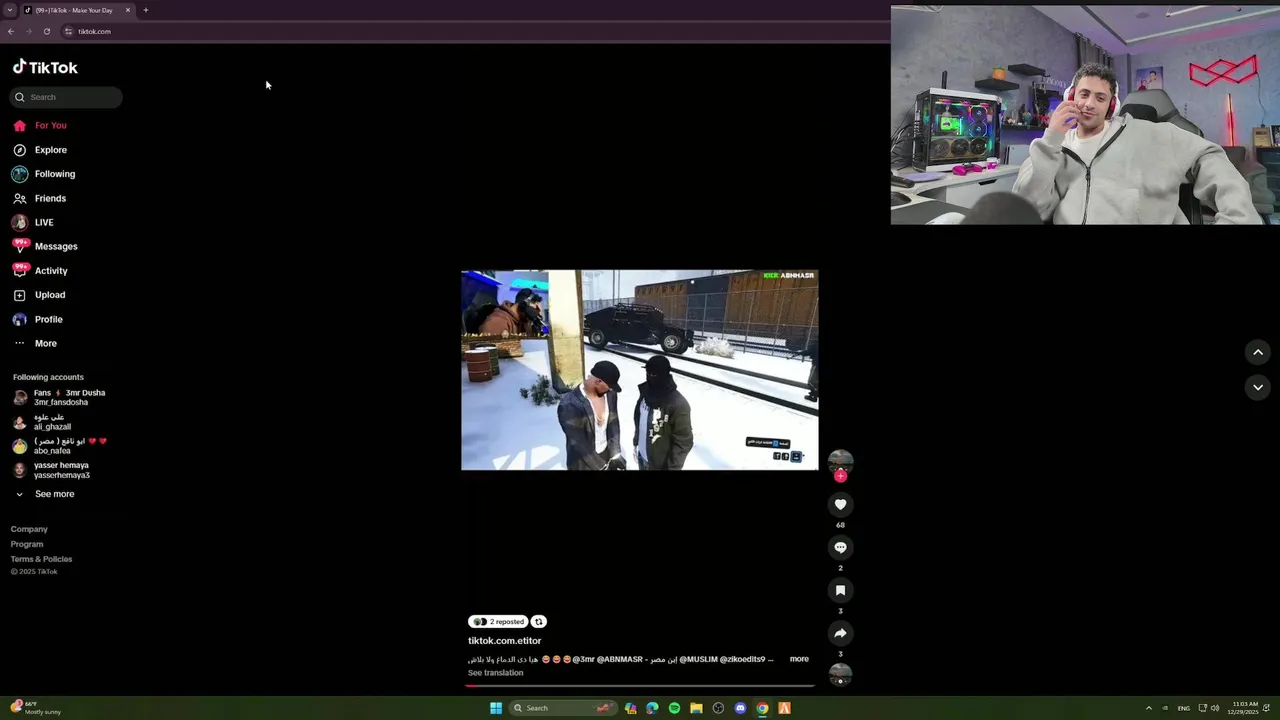Viewport: 1280px width, 720px height.
Task: Click the TikTok search field
Action: coord(66,97)
